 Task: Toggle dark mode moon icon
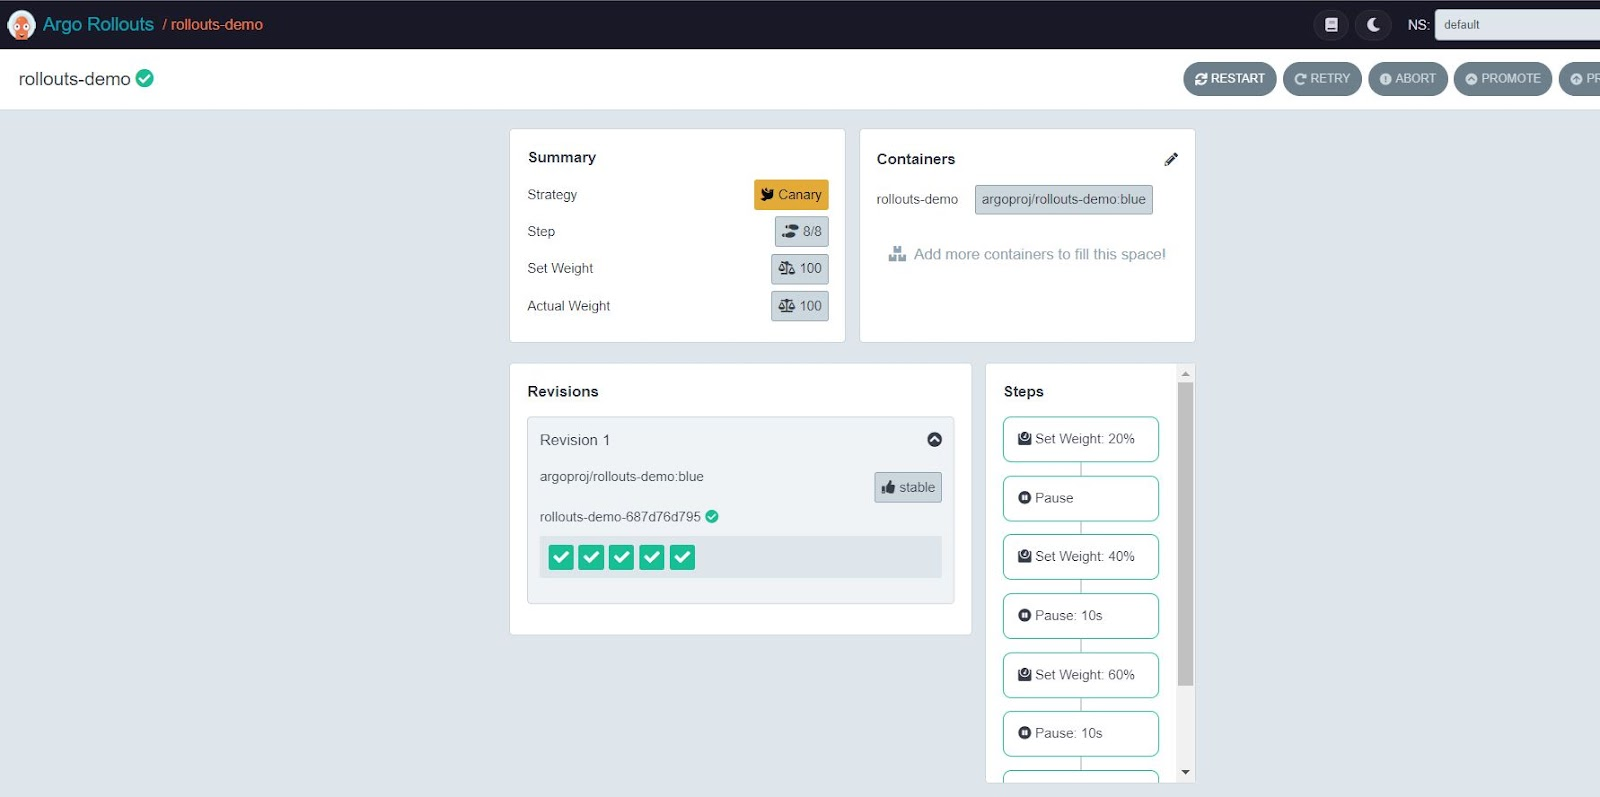pyautogui.click(x=1373, y=25)
